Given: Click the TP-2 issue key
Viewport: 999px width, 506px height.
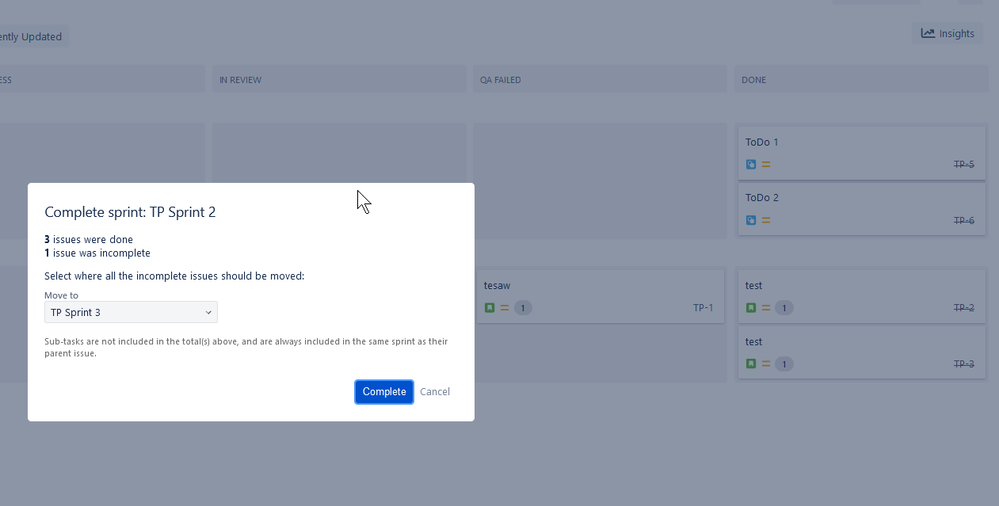Looking at the screenshot, I should [964, 308].
